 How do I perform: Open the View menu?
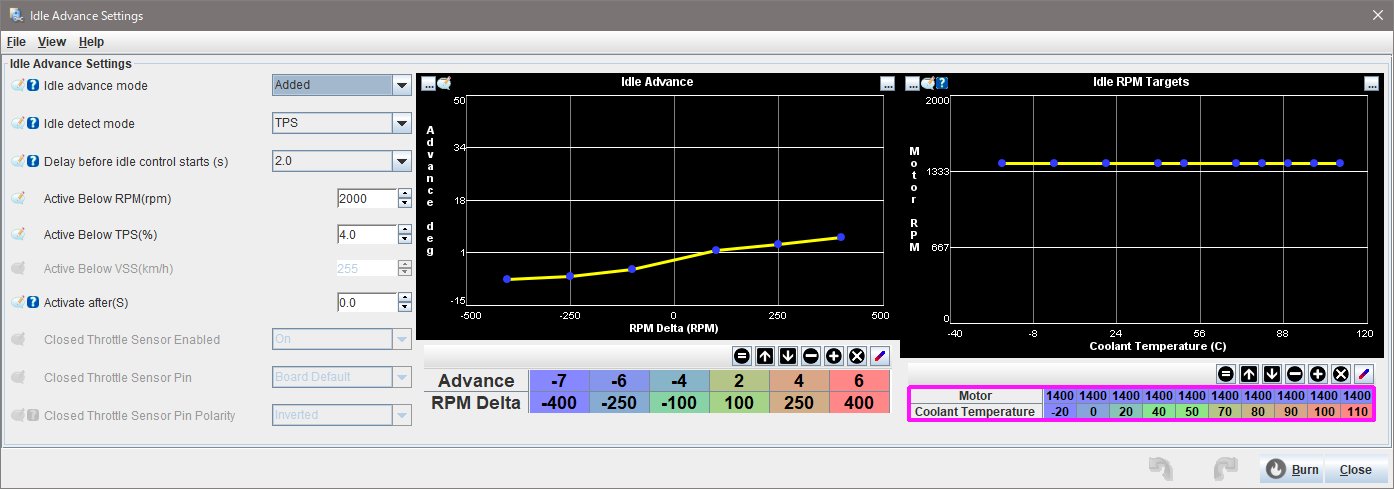click(52, 42)
